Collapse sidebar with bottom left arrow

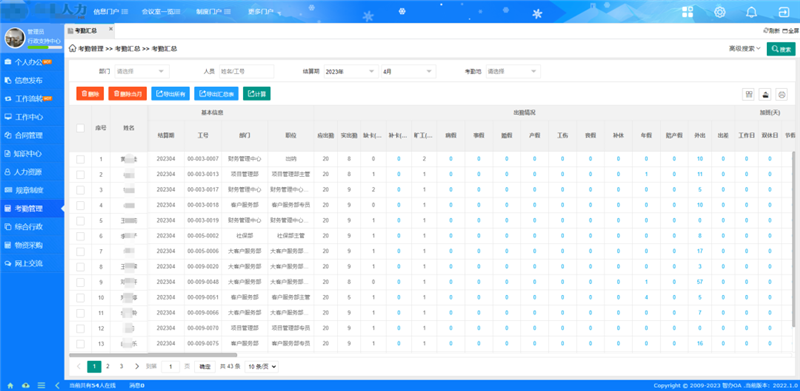click(57, 385)
